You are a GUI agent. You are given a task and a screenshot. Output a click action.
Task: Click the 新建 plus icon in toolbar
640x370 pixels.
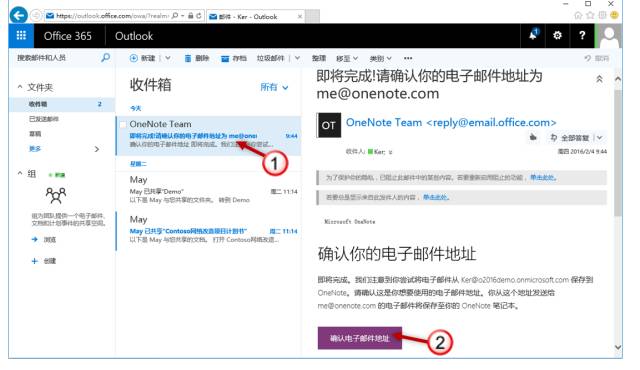point(133,58)
